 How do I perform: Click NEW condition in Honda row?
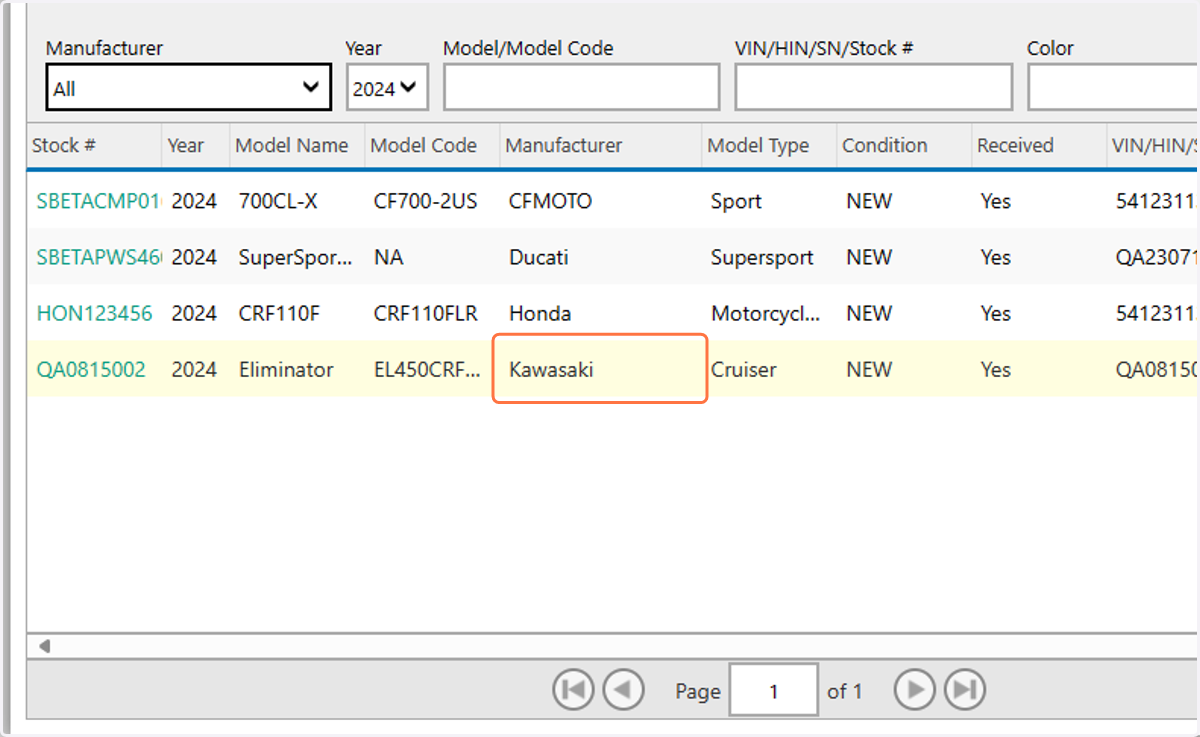point(868,313)
